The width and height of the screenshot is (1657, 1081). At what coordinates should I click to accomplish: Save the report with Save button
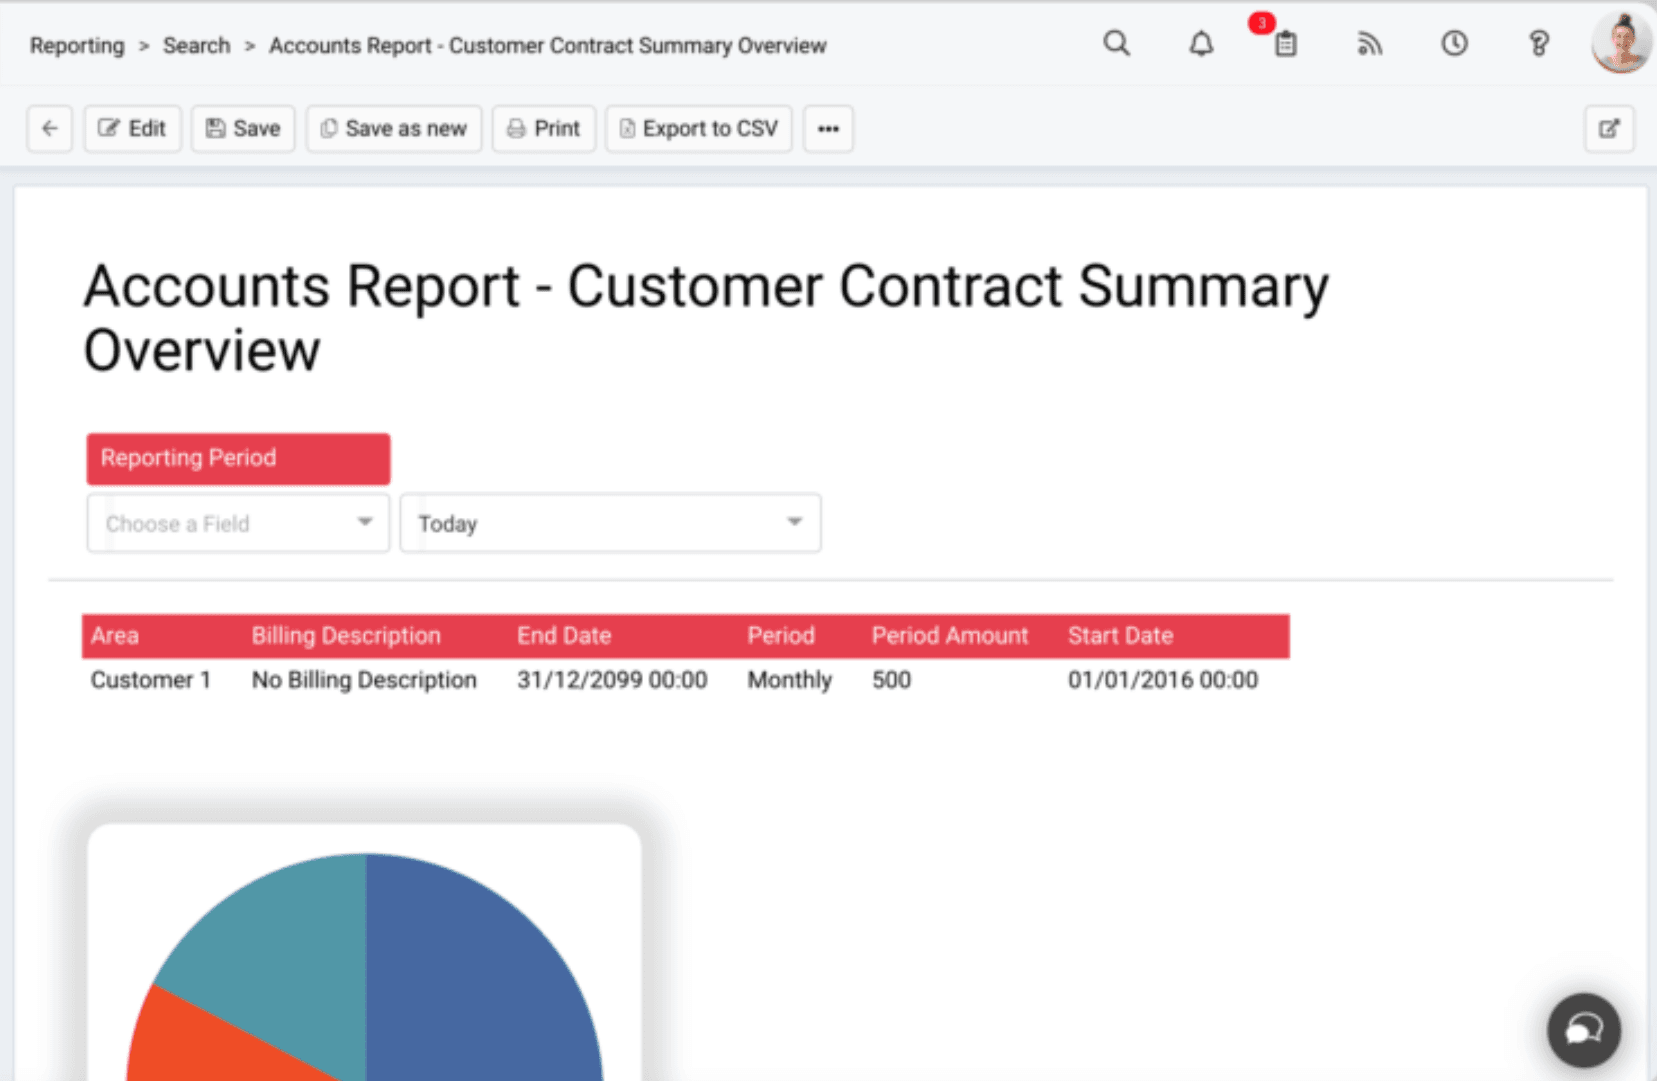coord(243,129)
